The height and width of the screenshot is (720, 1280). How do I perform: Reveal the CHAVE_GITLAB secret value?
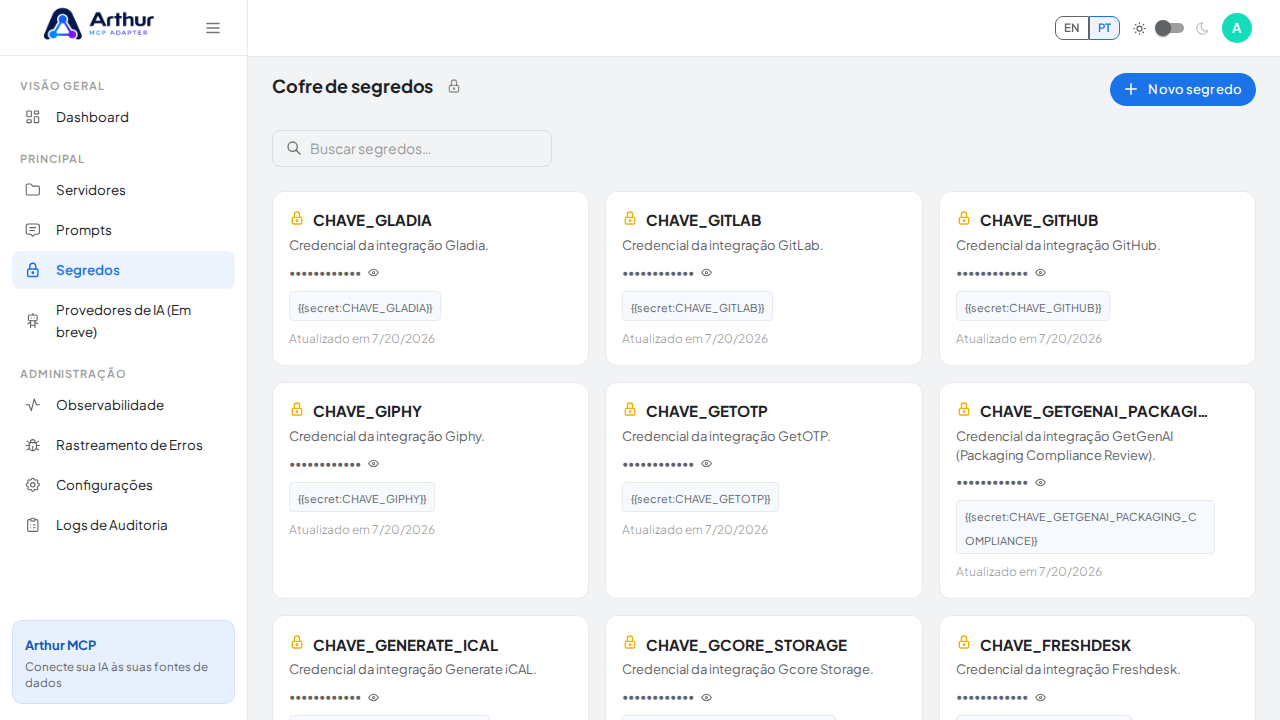[707, 273]
